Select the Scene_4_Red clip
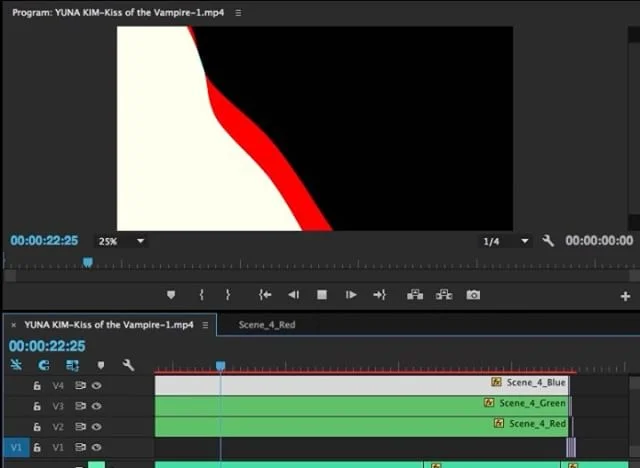640x468 pixels. pos(361,427)
